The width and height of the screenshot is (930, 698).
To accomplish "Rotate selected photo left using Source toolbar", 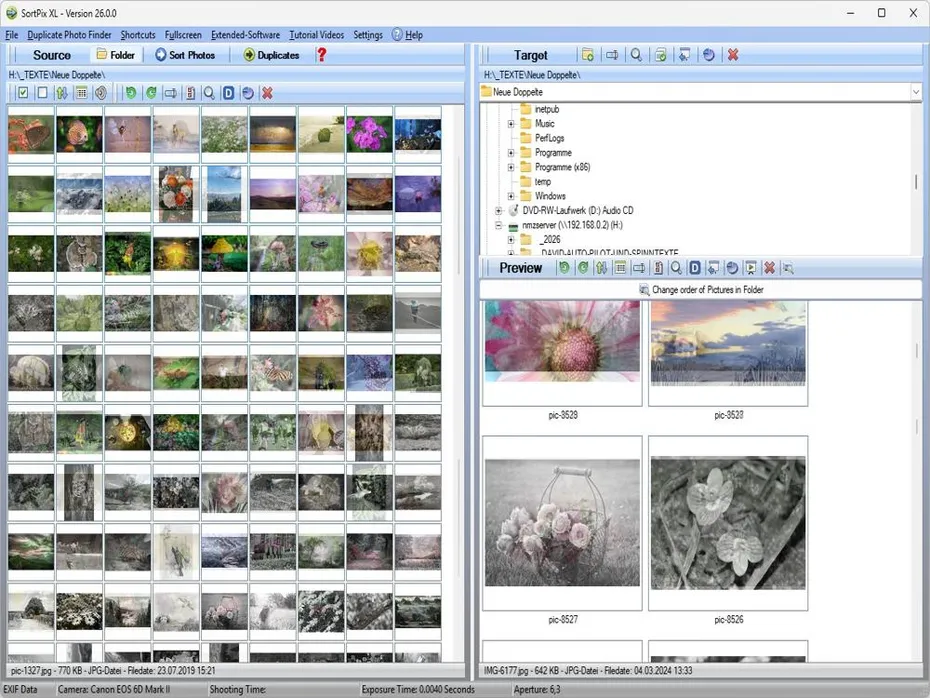I will (131, 92).
